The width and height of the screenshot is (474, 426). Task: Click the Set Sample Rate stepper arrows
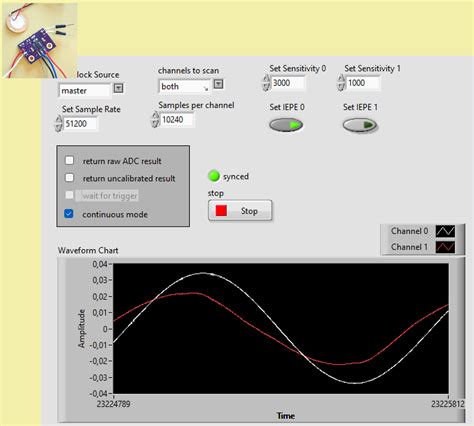click(59, 124)
